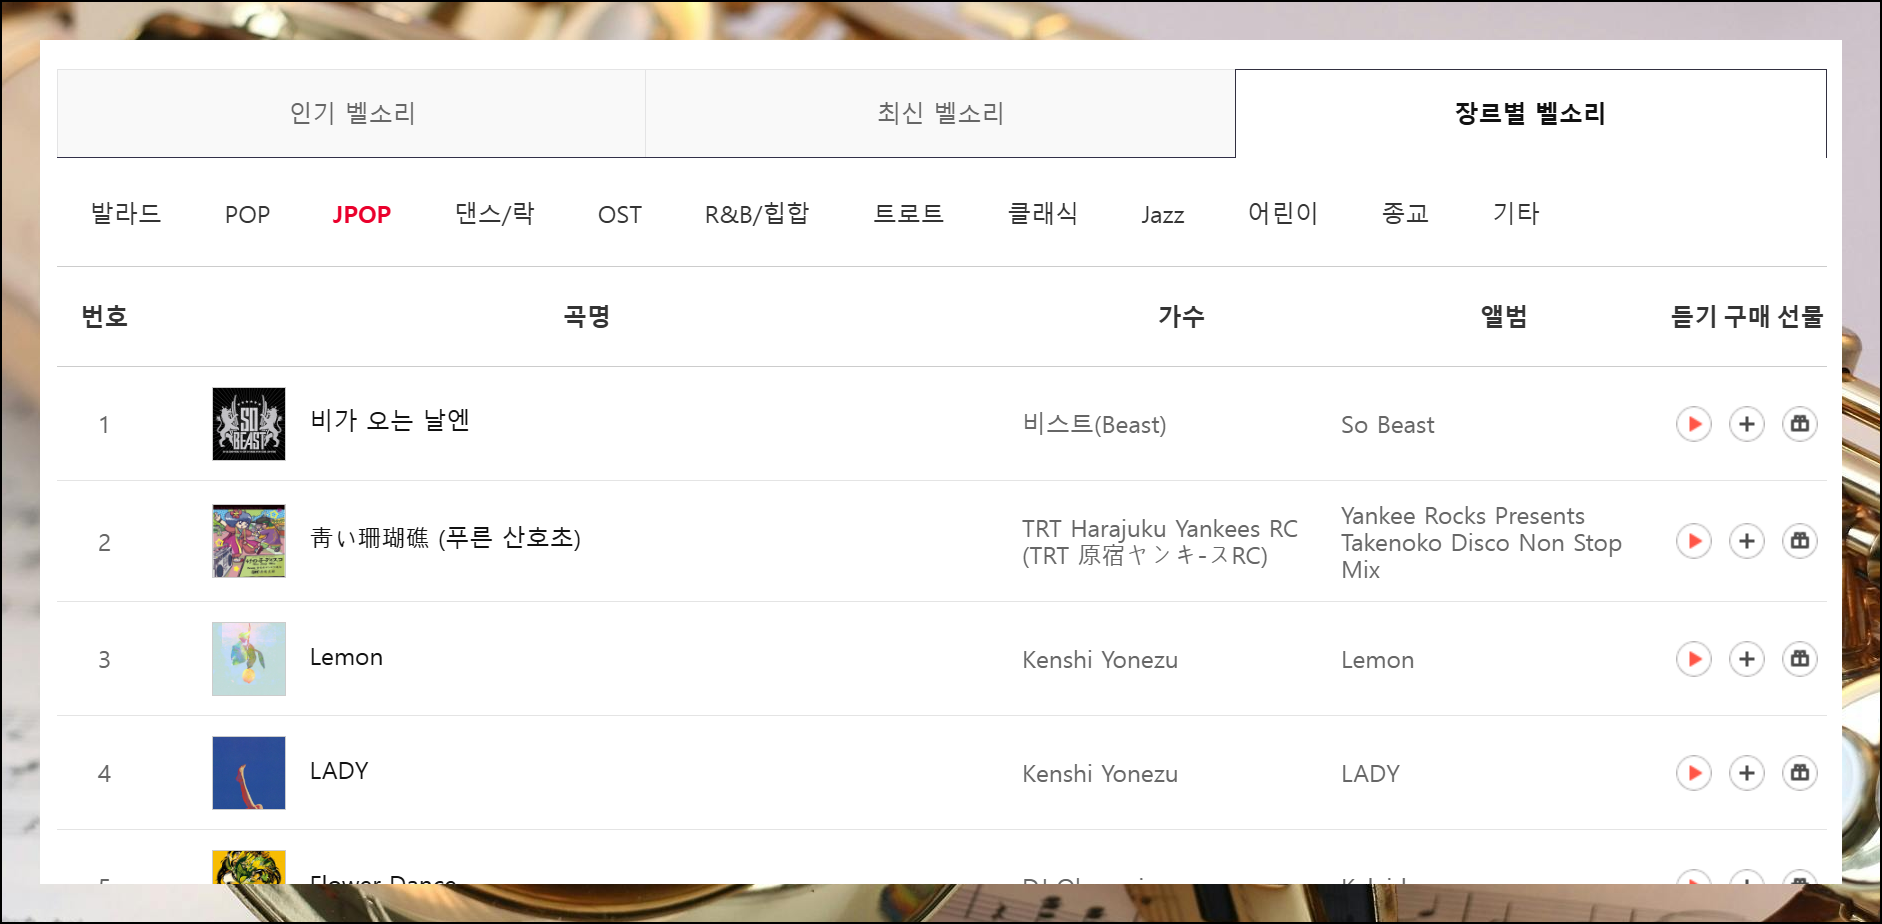Click album name Lemon in album column
This screenshot has width=1882, height=924.
coord(1378,660)
